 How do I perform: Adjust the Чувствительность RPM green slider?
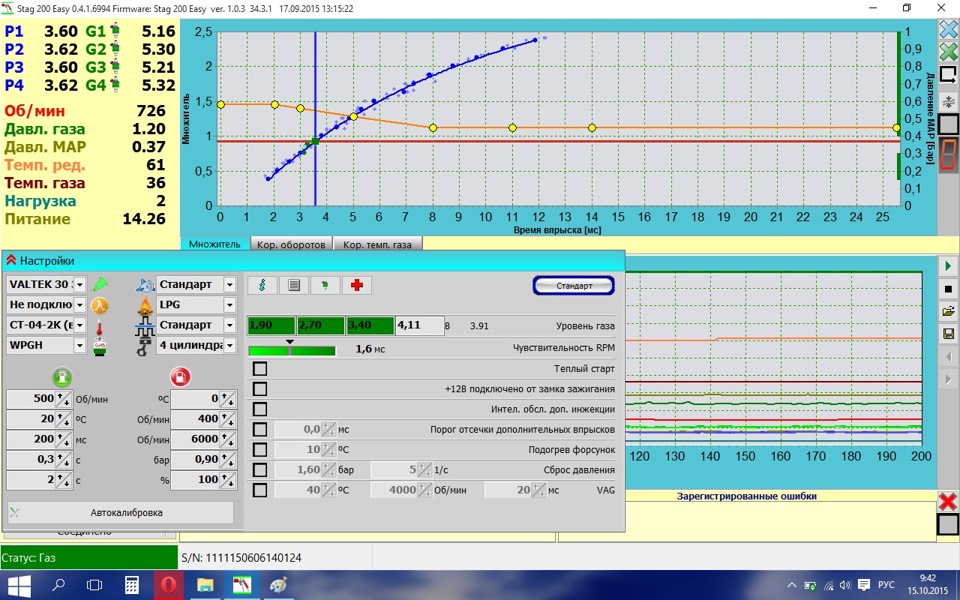[291, 350]
